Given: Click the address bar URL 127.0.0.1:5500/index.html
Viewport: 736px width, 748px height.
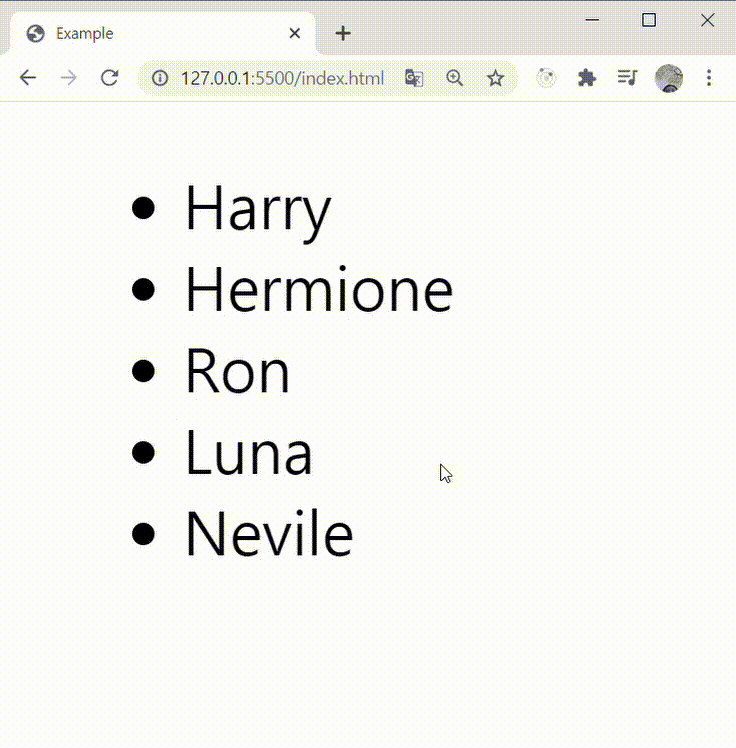Looking at the screenshot, I should point(282,78).
